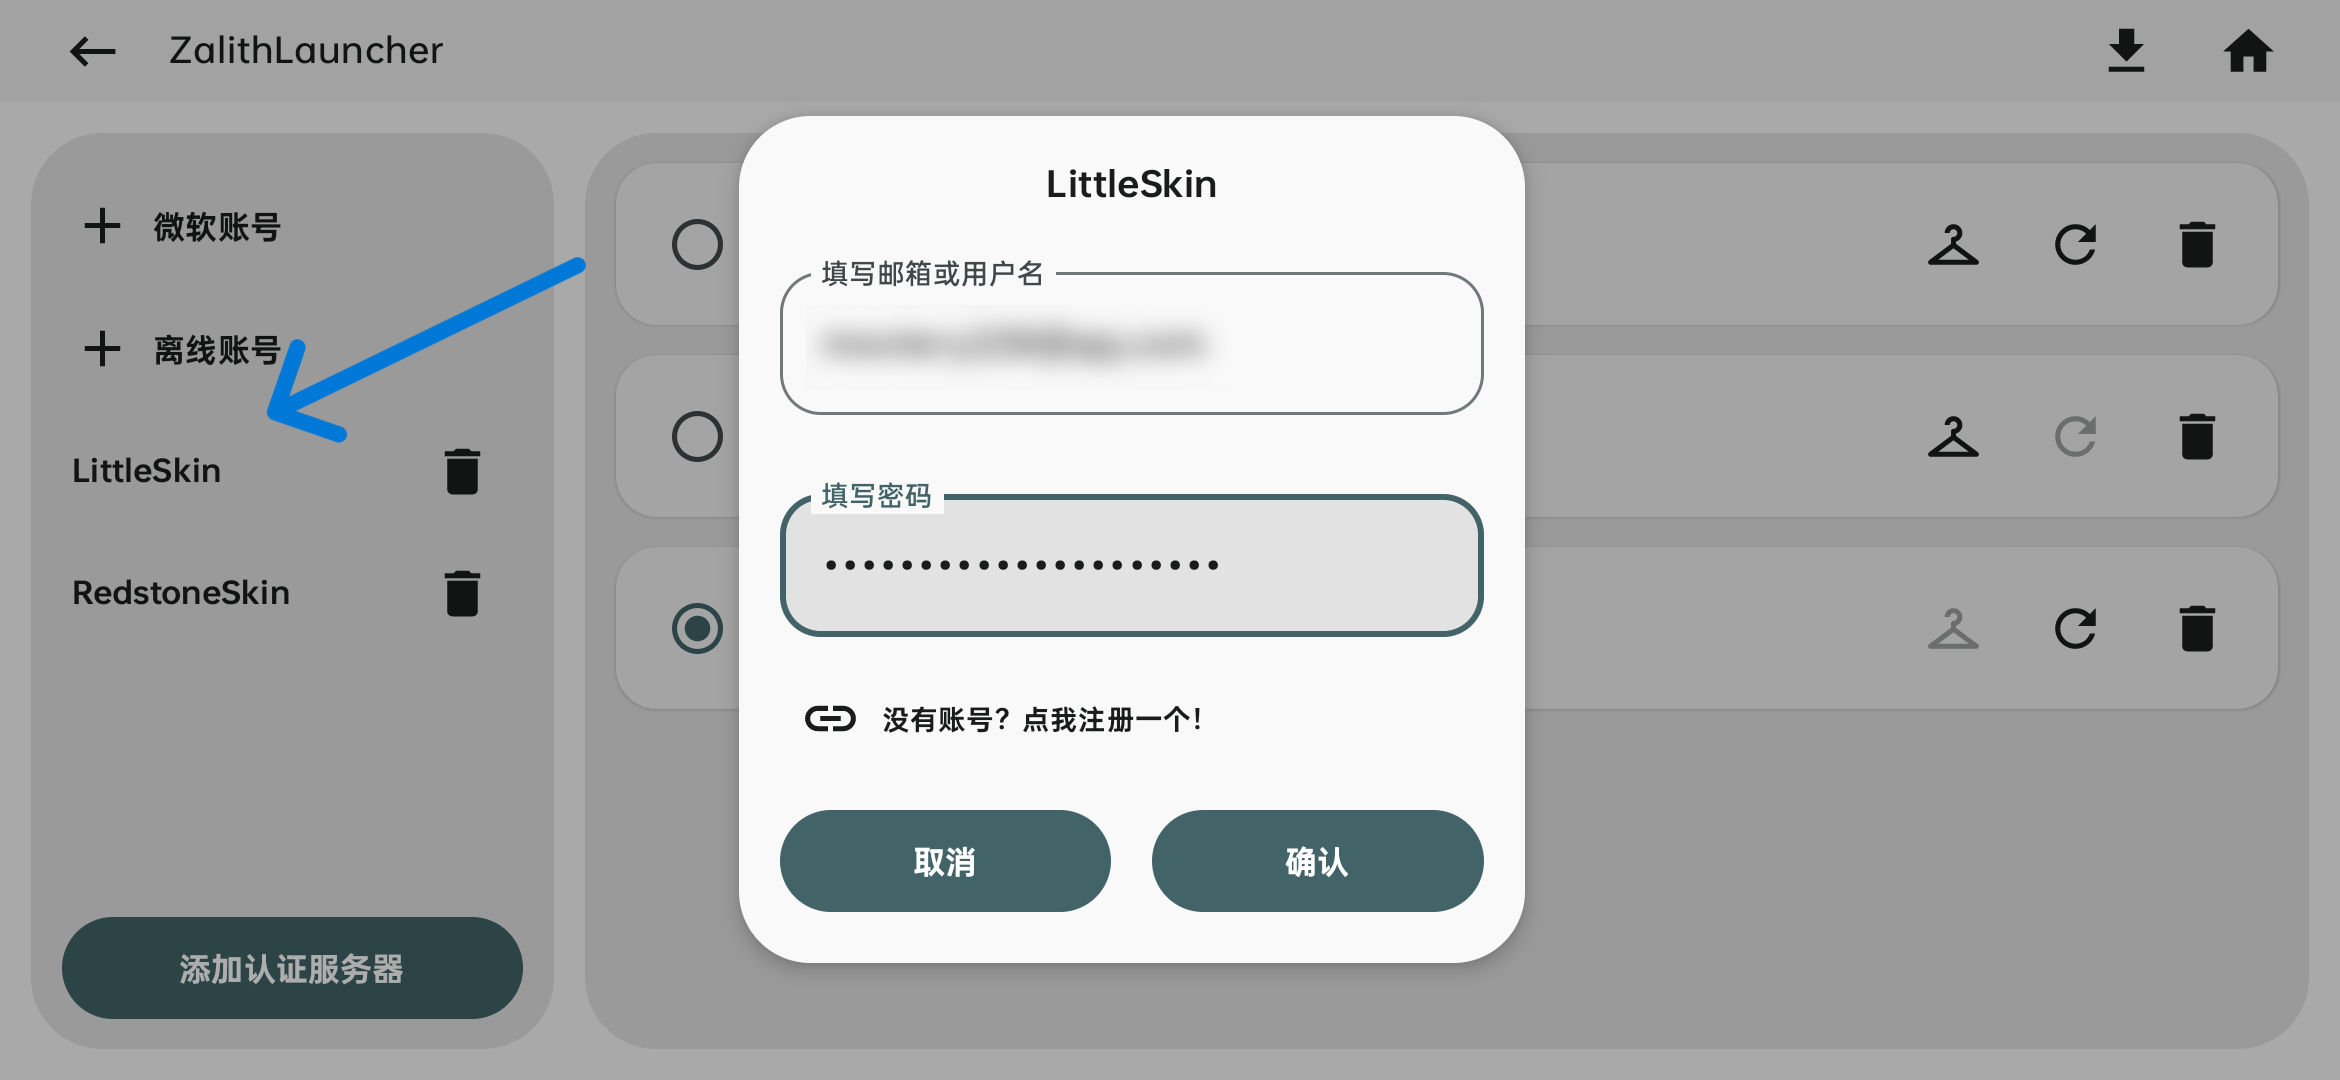
Task: Click the home icon in the top bar
Action: tap(2248, 50)
